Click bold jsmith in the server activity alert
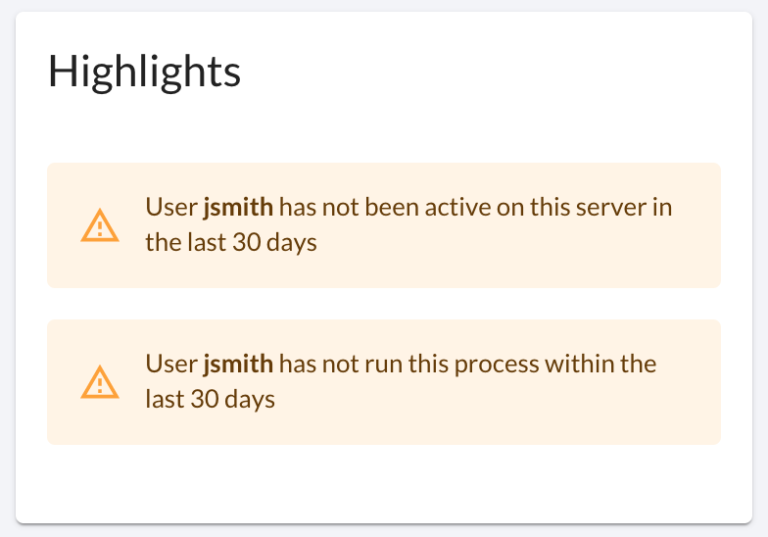Viewport: 768px width, 537px height. (x=238, y=207)
